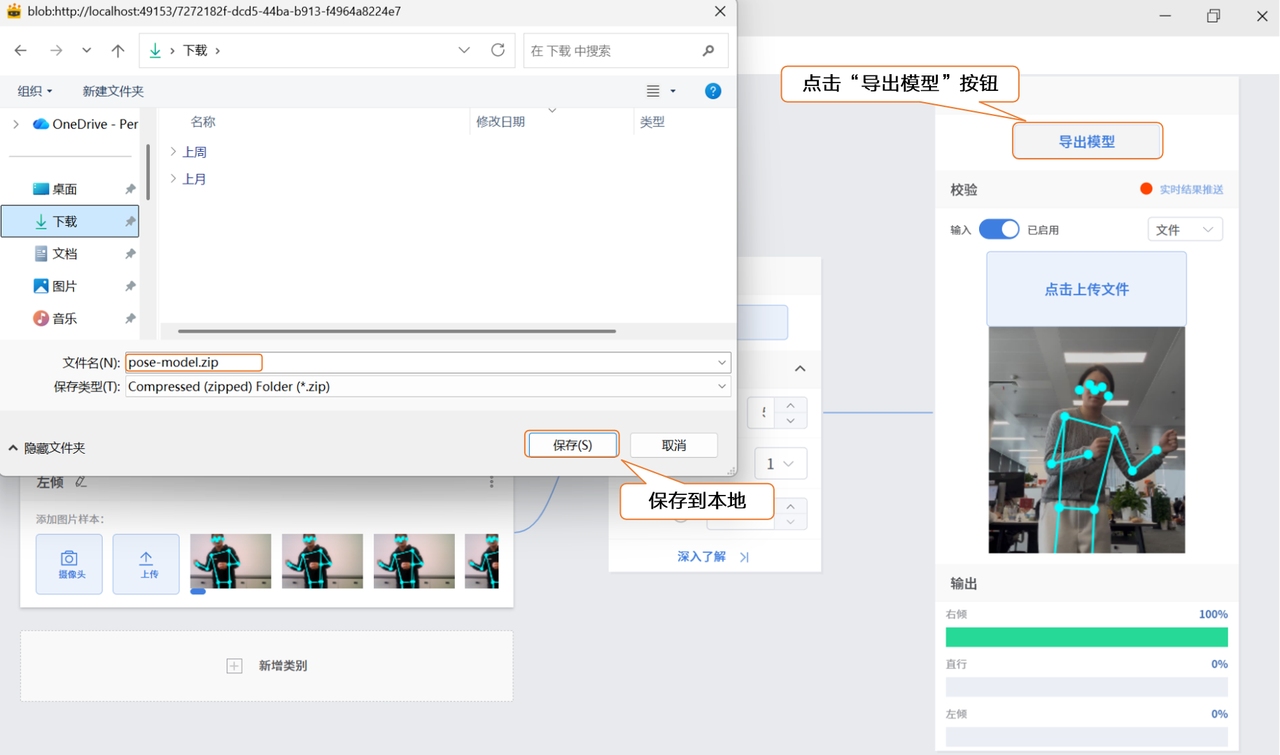Open the 组织 menu

pos(35,91)
